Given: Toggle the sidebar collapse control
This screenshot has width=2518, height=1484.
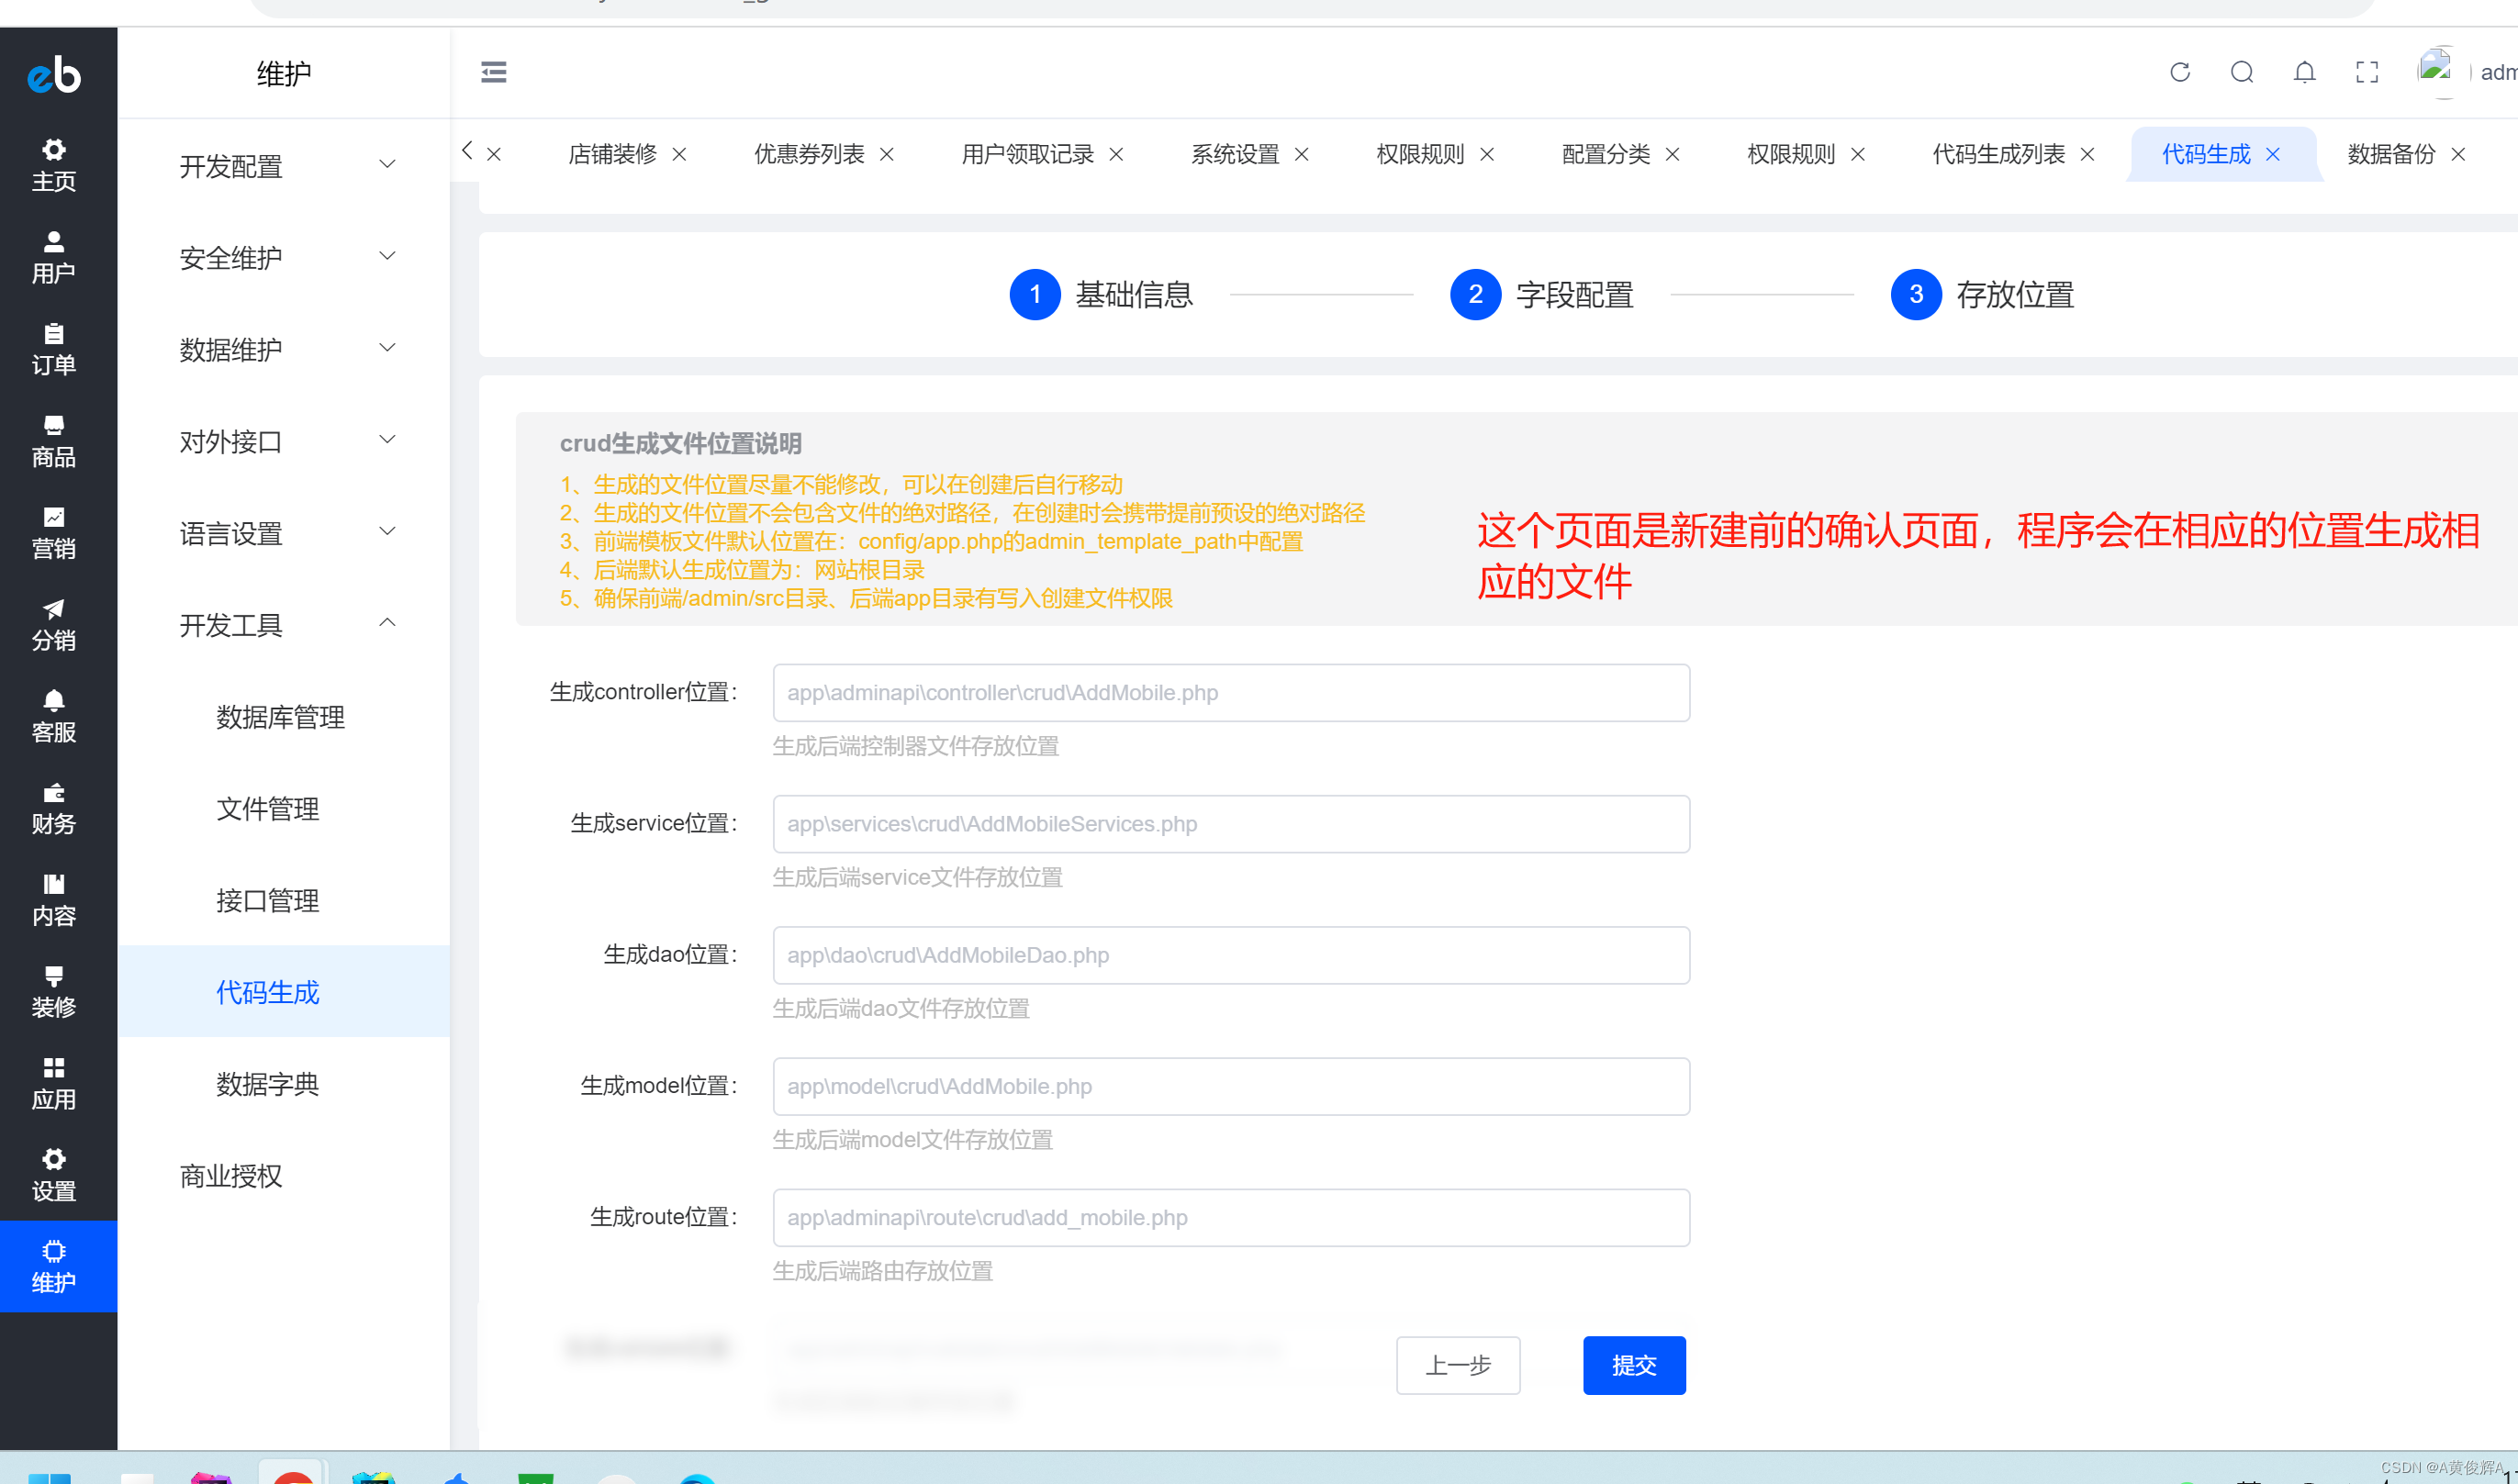Looking at the screenshot, I should pos(493,72).
